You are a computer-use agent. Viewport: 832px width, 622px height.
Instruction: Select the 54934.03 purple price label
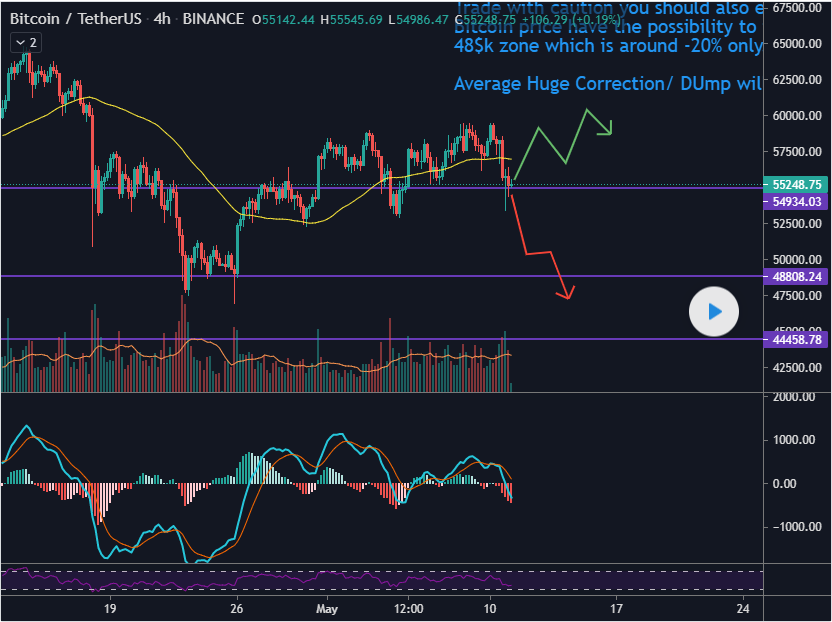(x=797, y=202)
